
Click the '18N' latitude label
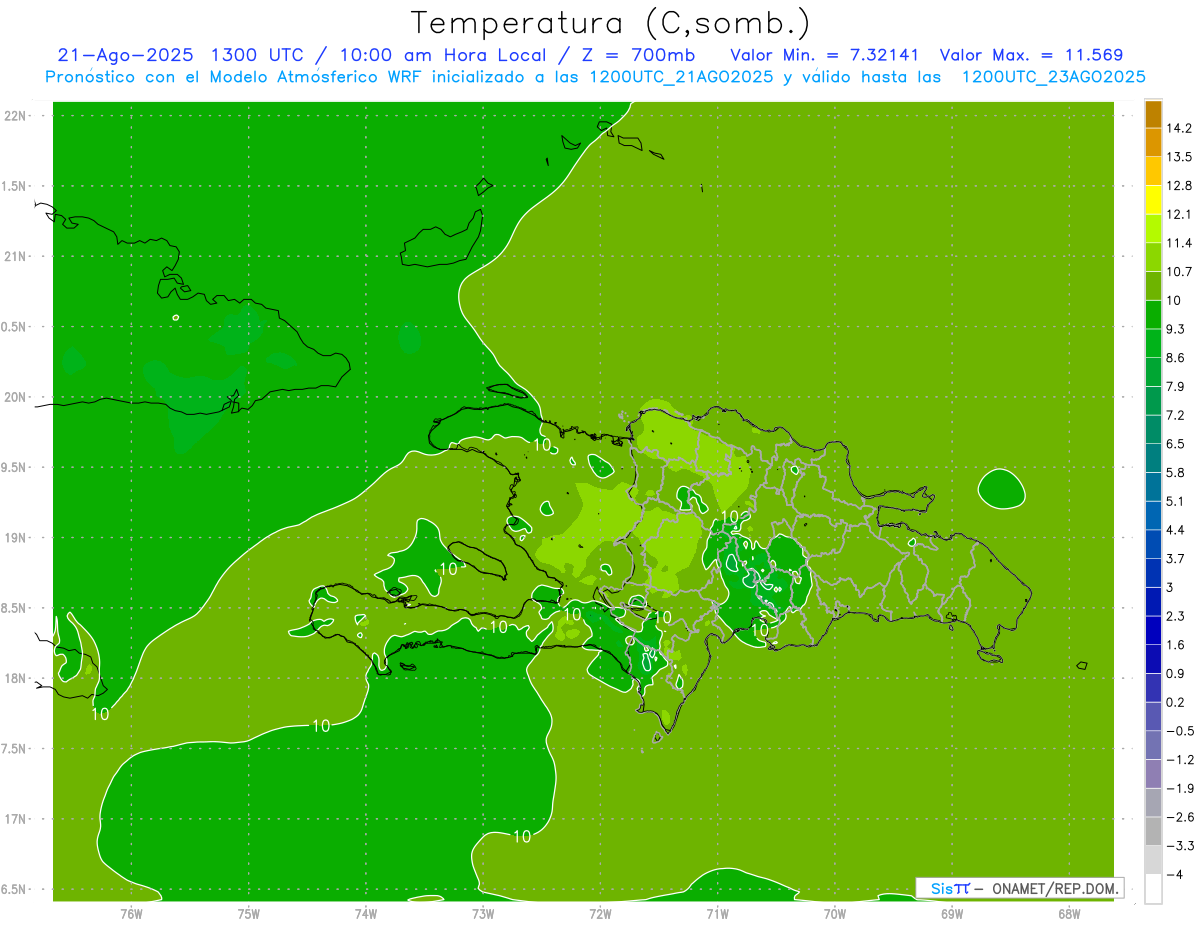click(x=16, y=678)
